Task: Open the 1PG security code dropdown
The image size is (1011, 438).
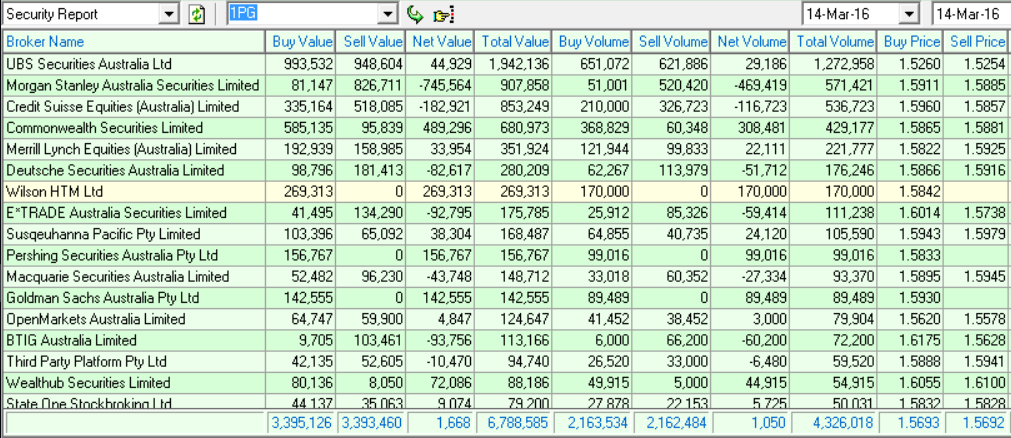Action: coord(388,14)
